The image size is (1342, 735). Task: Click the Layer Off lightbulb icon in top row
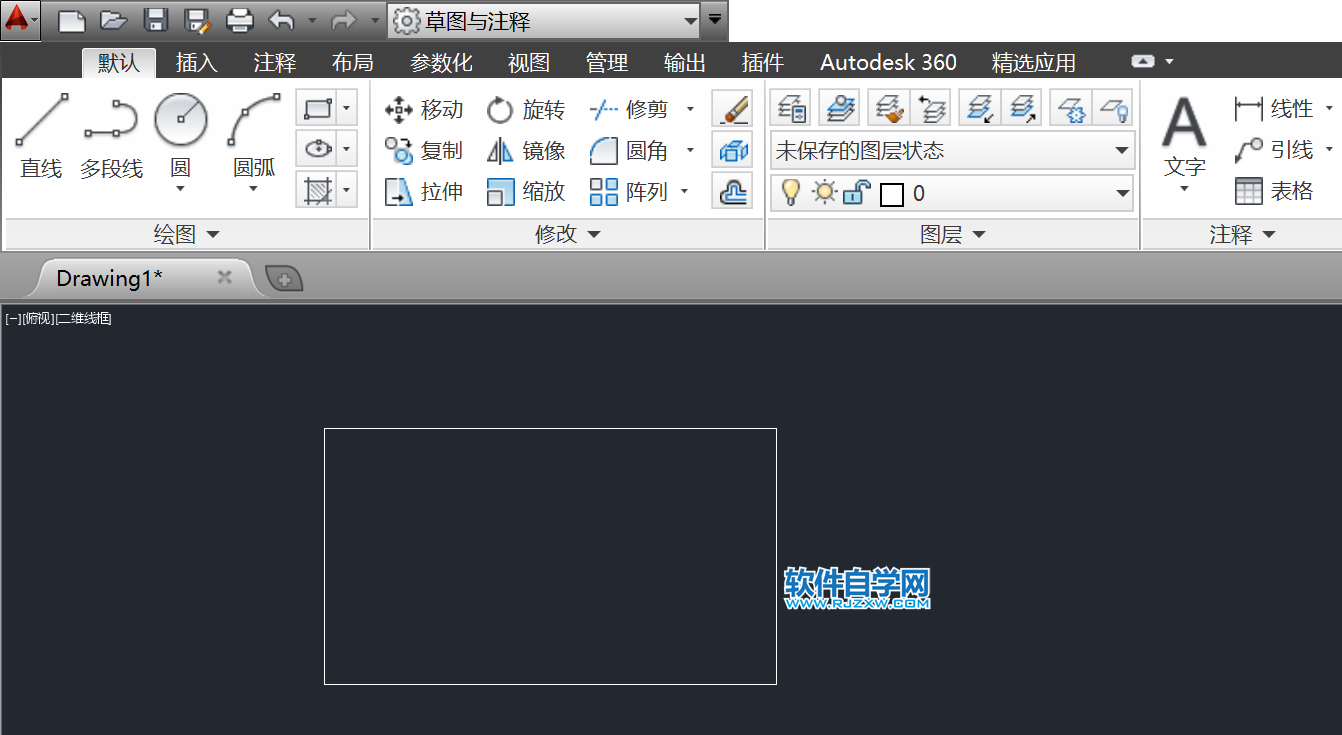(x=1113, y=107)
